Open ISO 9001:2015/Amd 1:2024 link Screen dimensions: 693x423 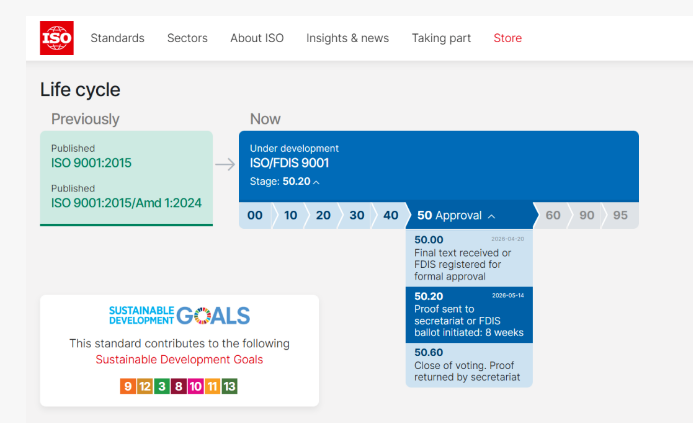coord(126,203)
